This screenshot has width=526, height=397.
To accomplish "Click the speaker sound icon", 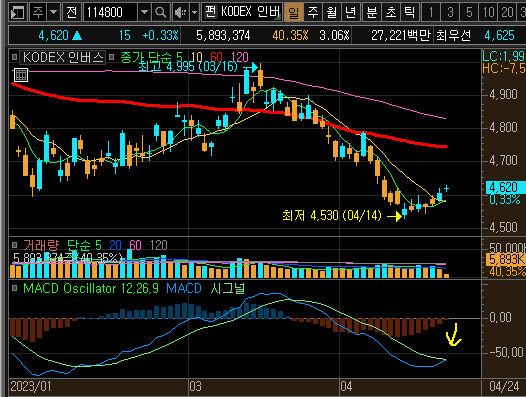I will [x=180, y=13].
